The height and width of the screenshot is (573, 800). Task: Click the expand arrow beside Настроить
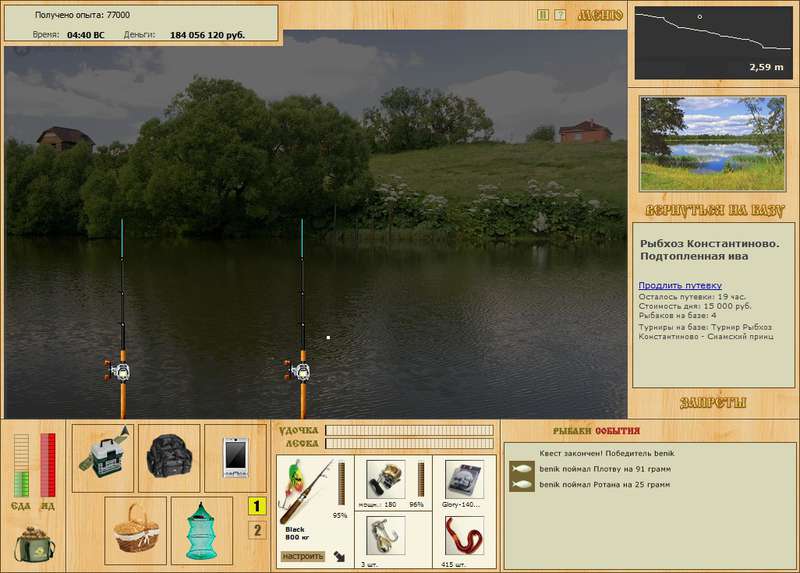[x=339, y=556]
